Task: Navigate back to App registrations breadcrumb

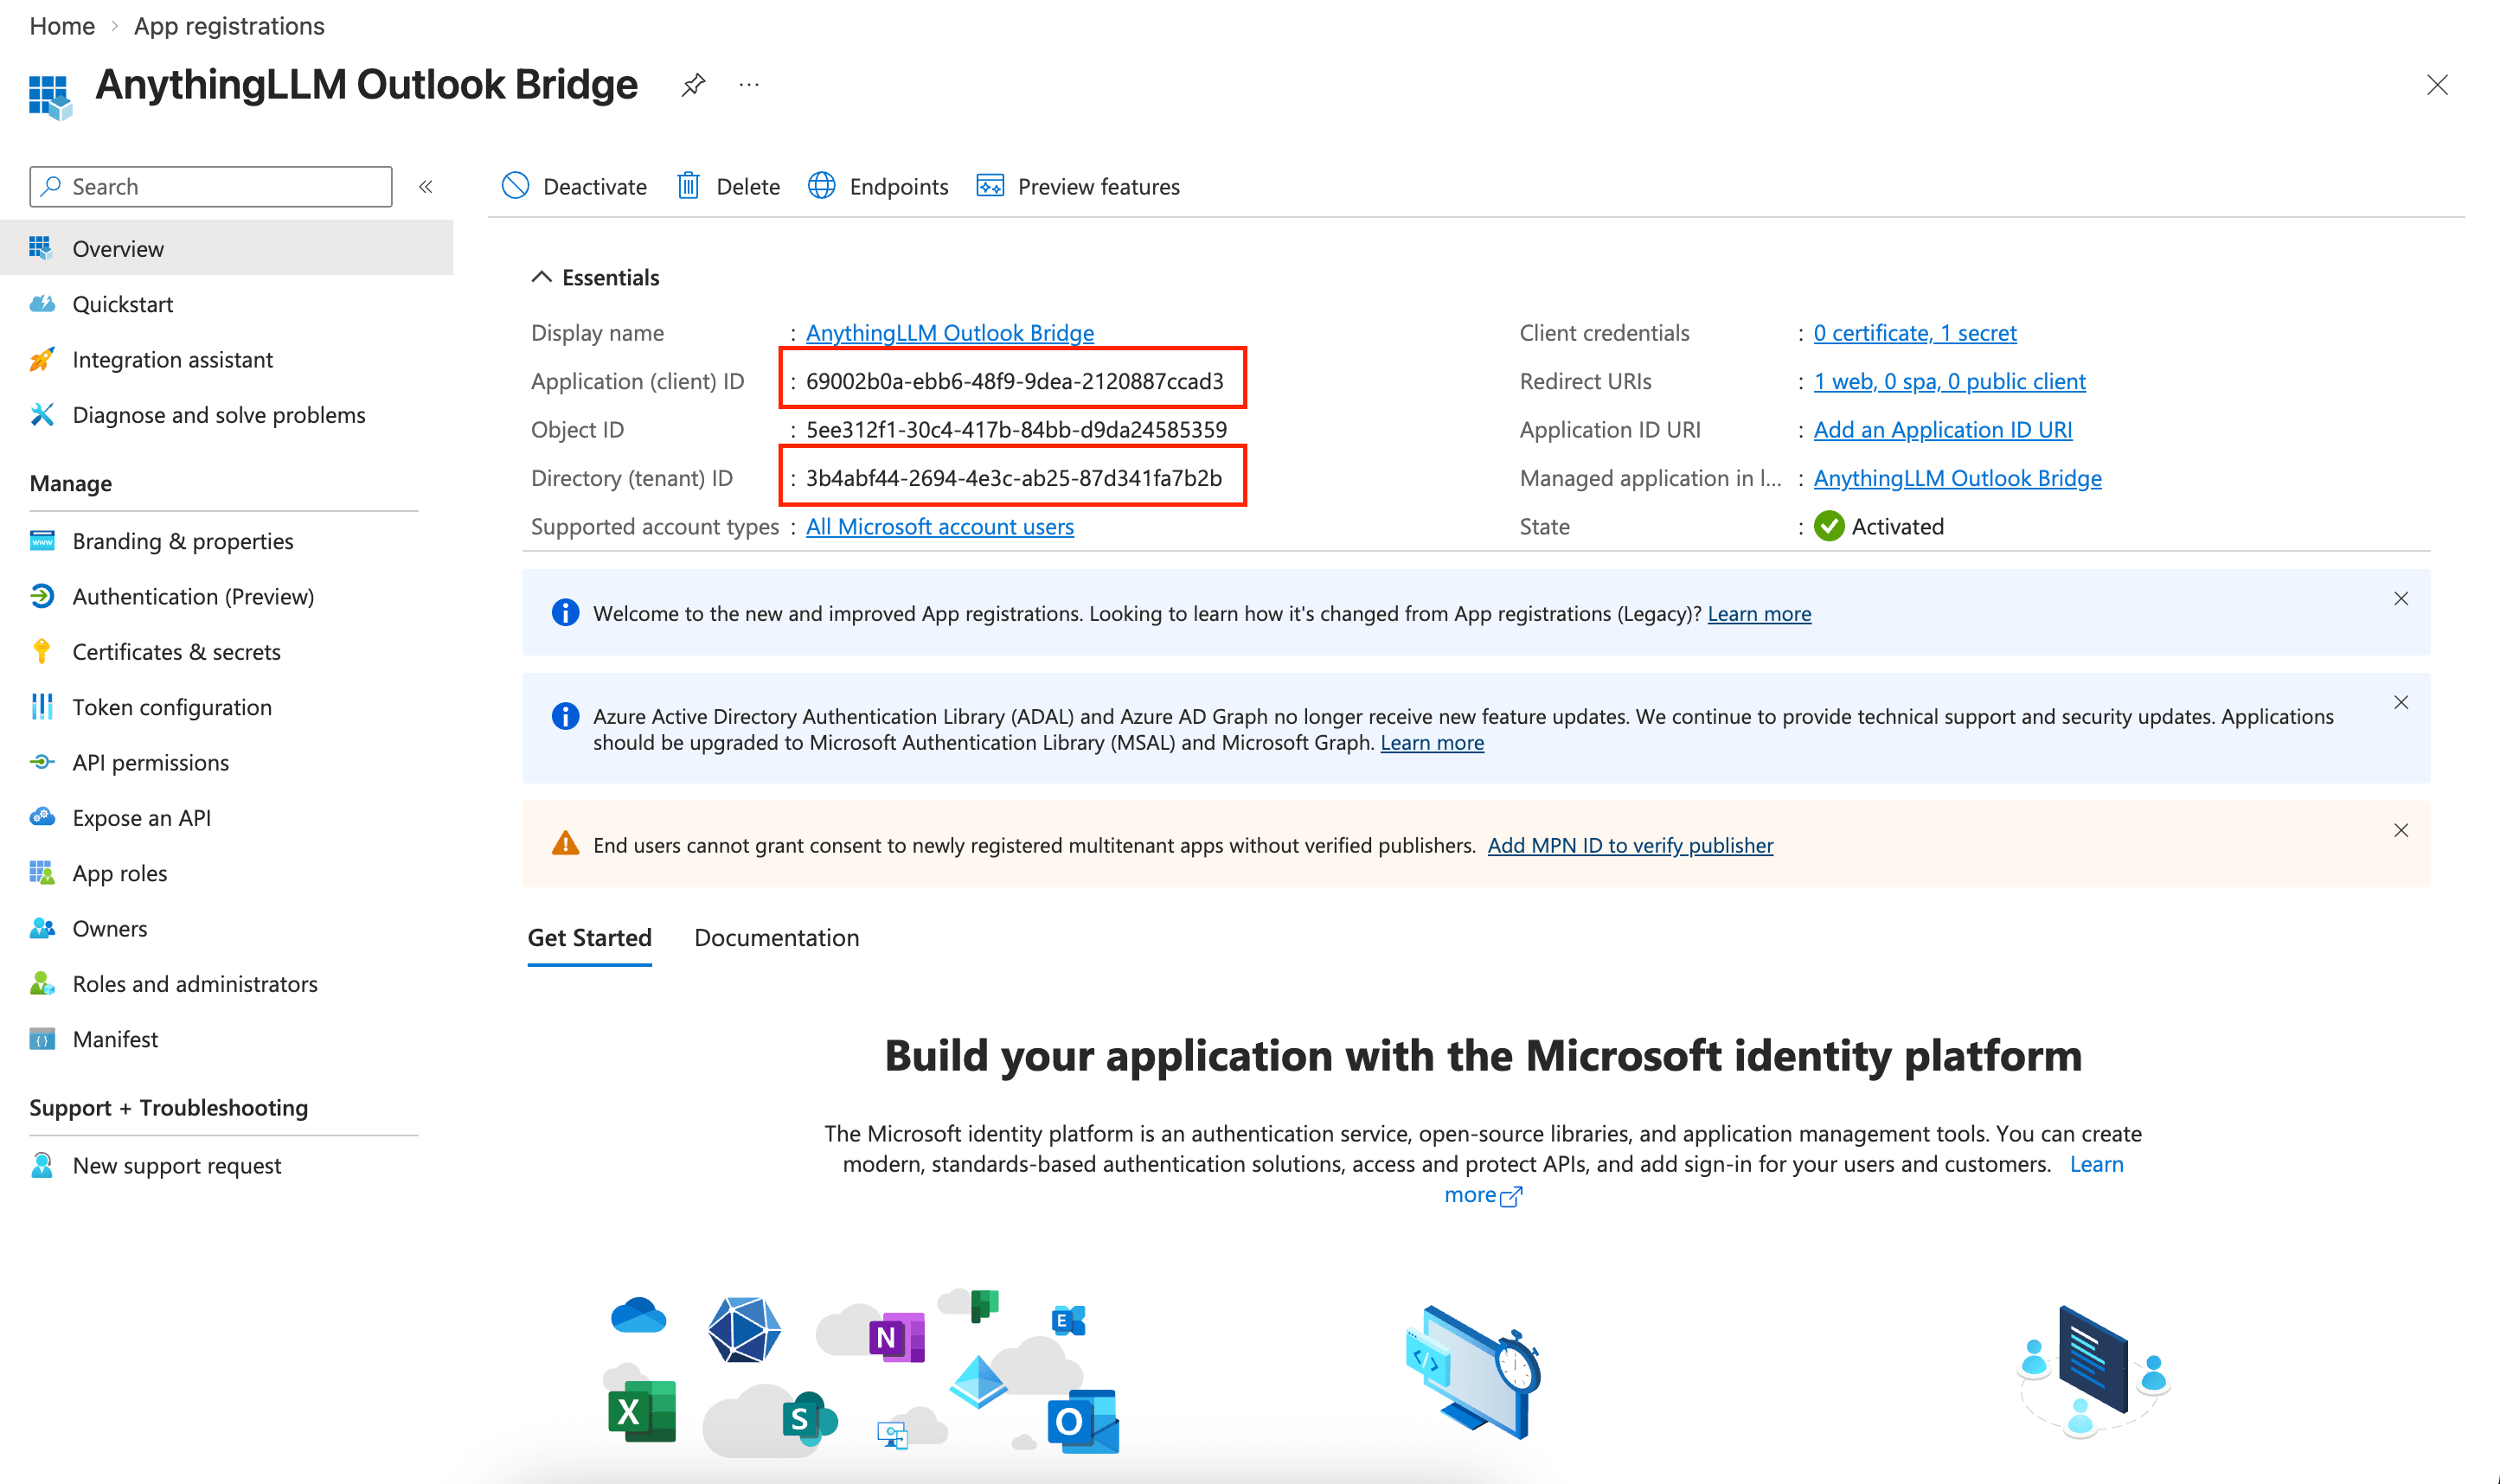Action: [229, 25]
